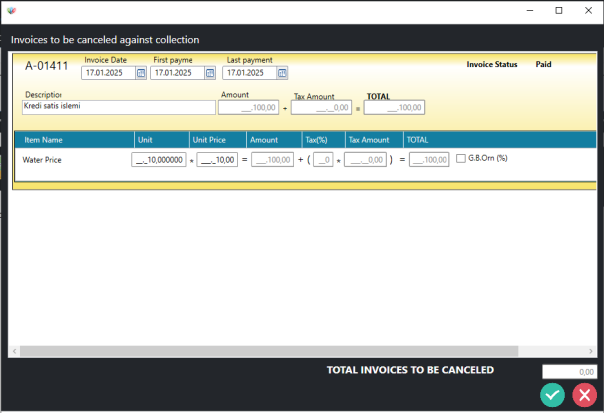Image resolution: width=604 pixels, height=413 pixels.
Task: Open the Last payment calendar picker
Action: pos(282,73)
